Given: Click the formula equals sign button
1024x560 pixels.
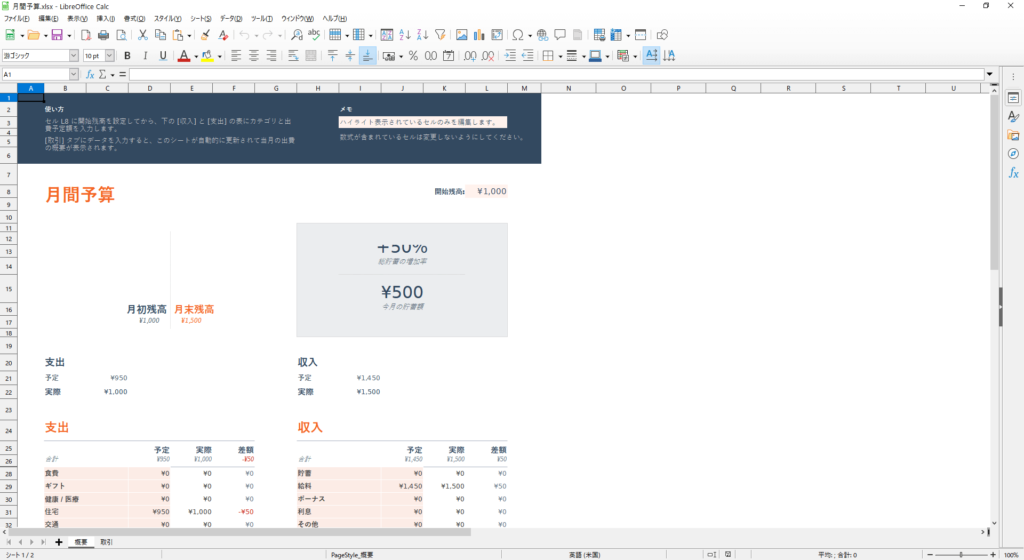Looking at the screenshot, I should tap(122, 74).
